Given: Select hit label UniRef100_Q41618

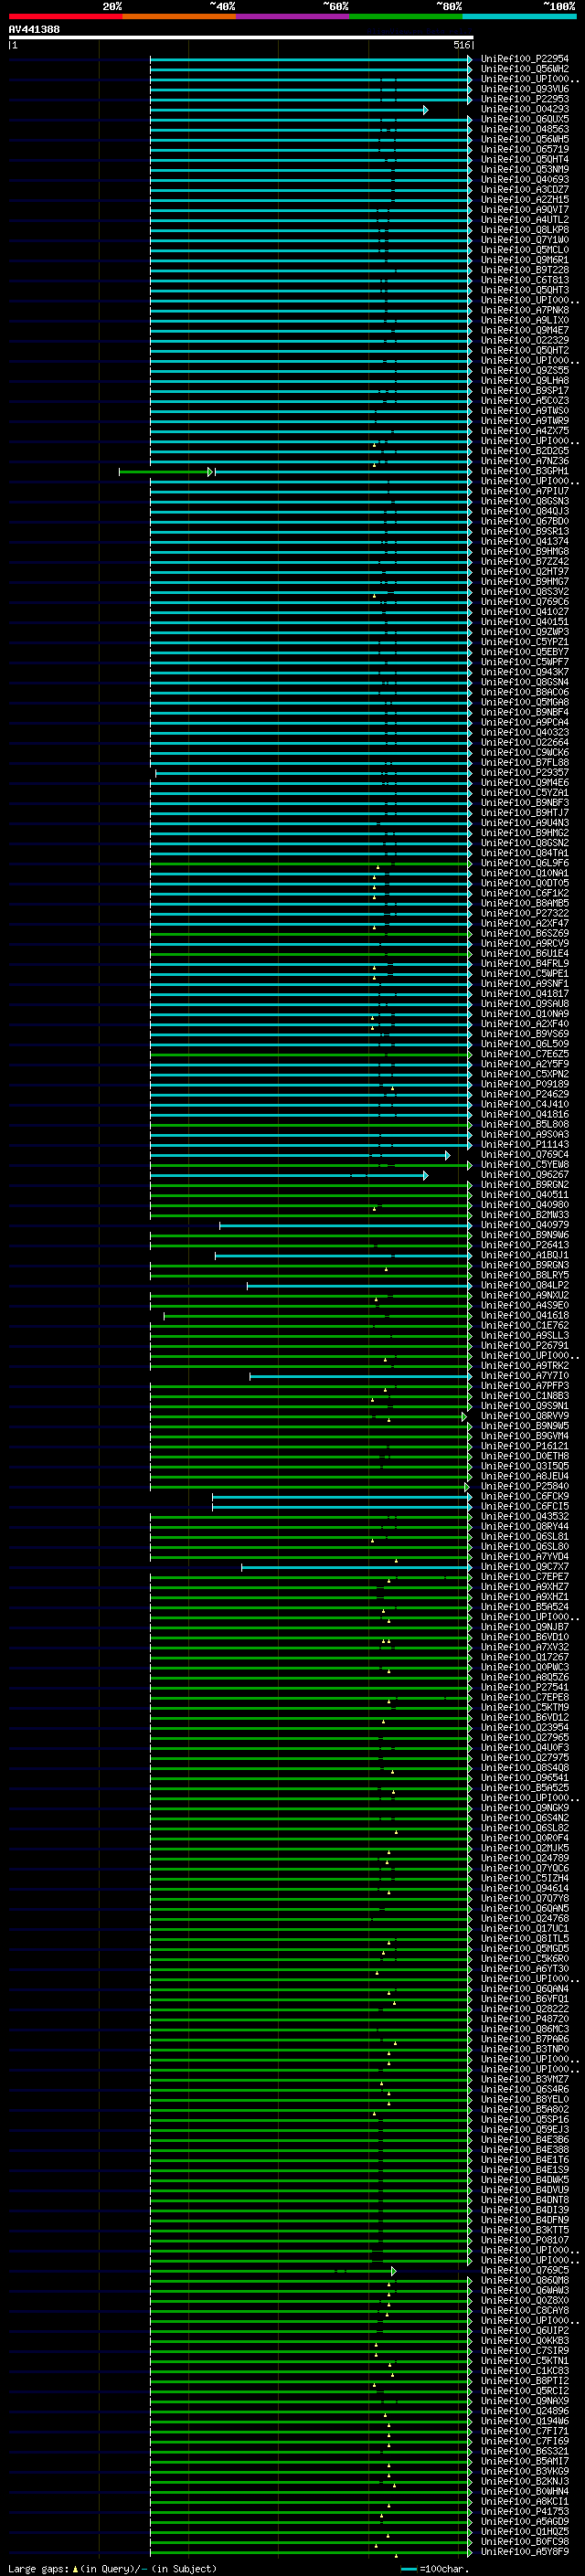Looking at the screenshot, I should point(525,1315).
